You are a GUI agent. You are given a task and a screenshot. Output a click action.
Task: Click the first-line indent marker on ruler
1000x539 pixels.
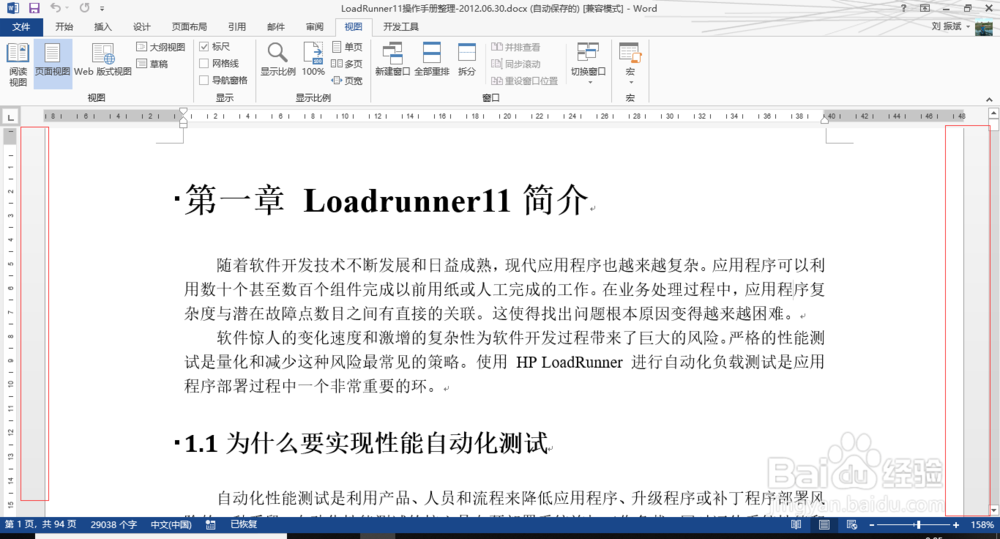click(183, 112)
